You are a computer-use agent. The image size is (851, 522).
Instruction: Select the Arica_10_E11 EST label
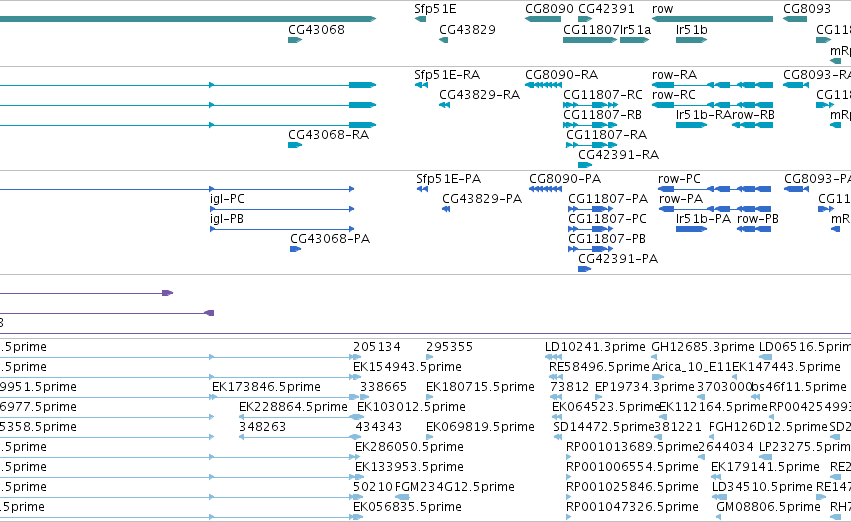(692, 367)
